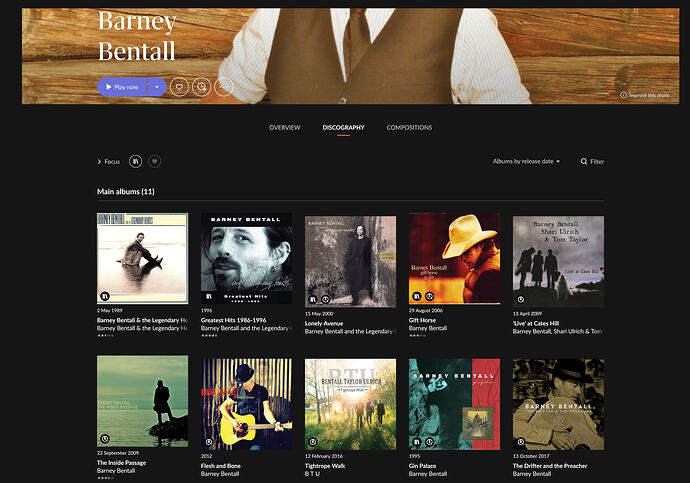This screenshot has width=690, height=483.
Task: Open The Inside Passage album cover
Action: point(143,401)
